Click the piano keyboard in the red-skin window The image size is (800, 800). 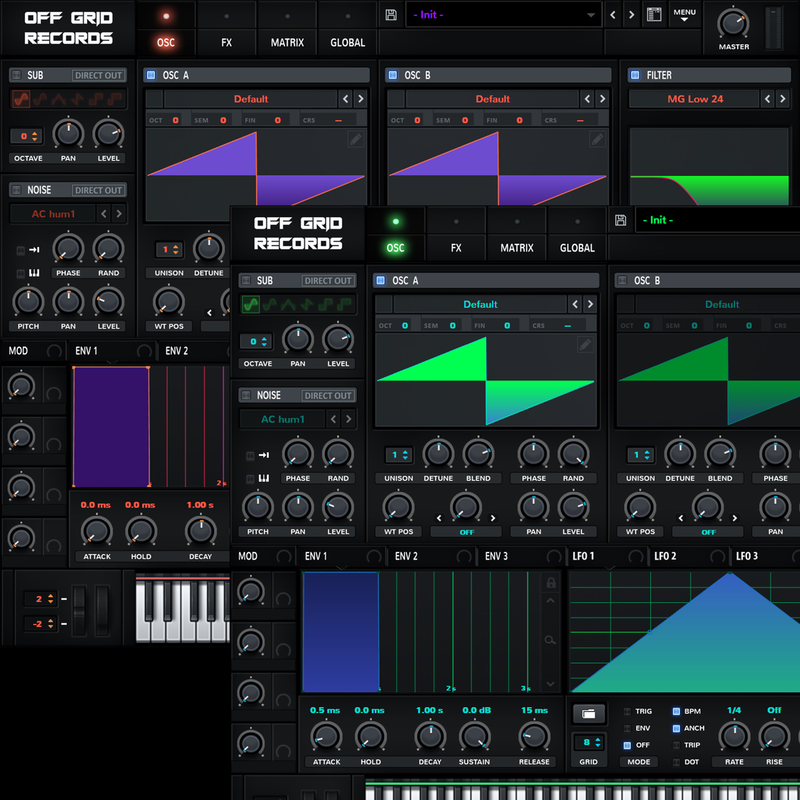(183, 609)
